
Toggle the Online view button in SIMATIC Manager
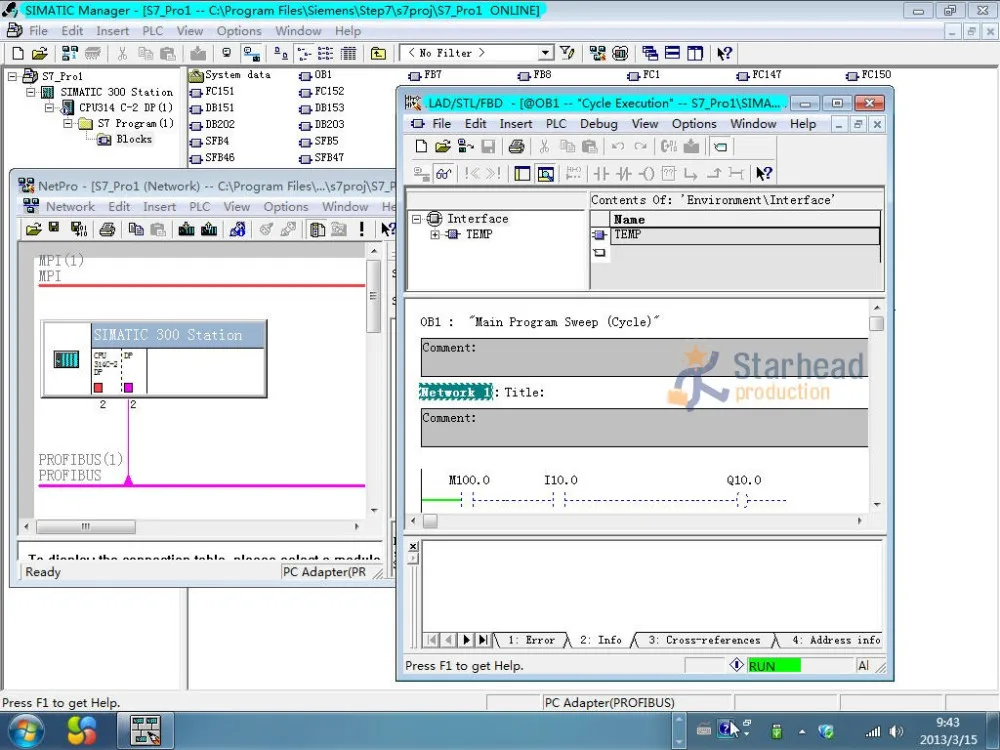(252, 54)
